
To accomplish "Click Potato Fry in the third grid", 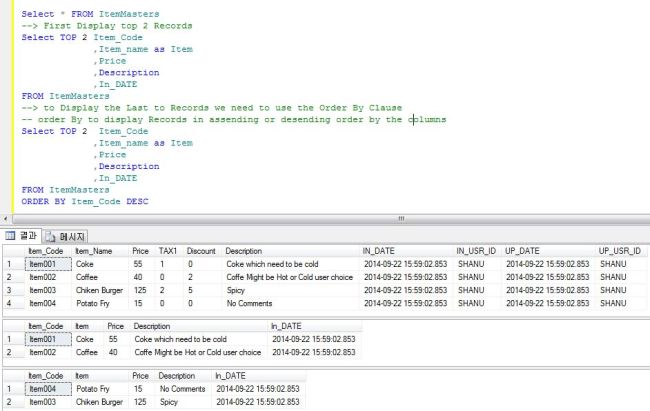I will pyautogui.click(x=100, y=389).
